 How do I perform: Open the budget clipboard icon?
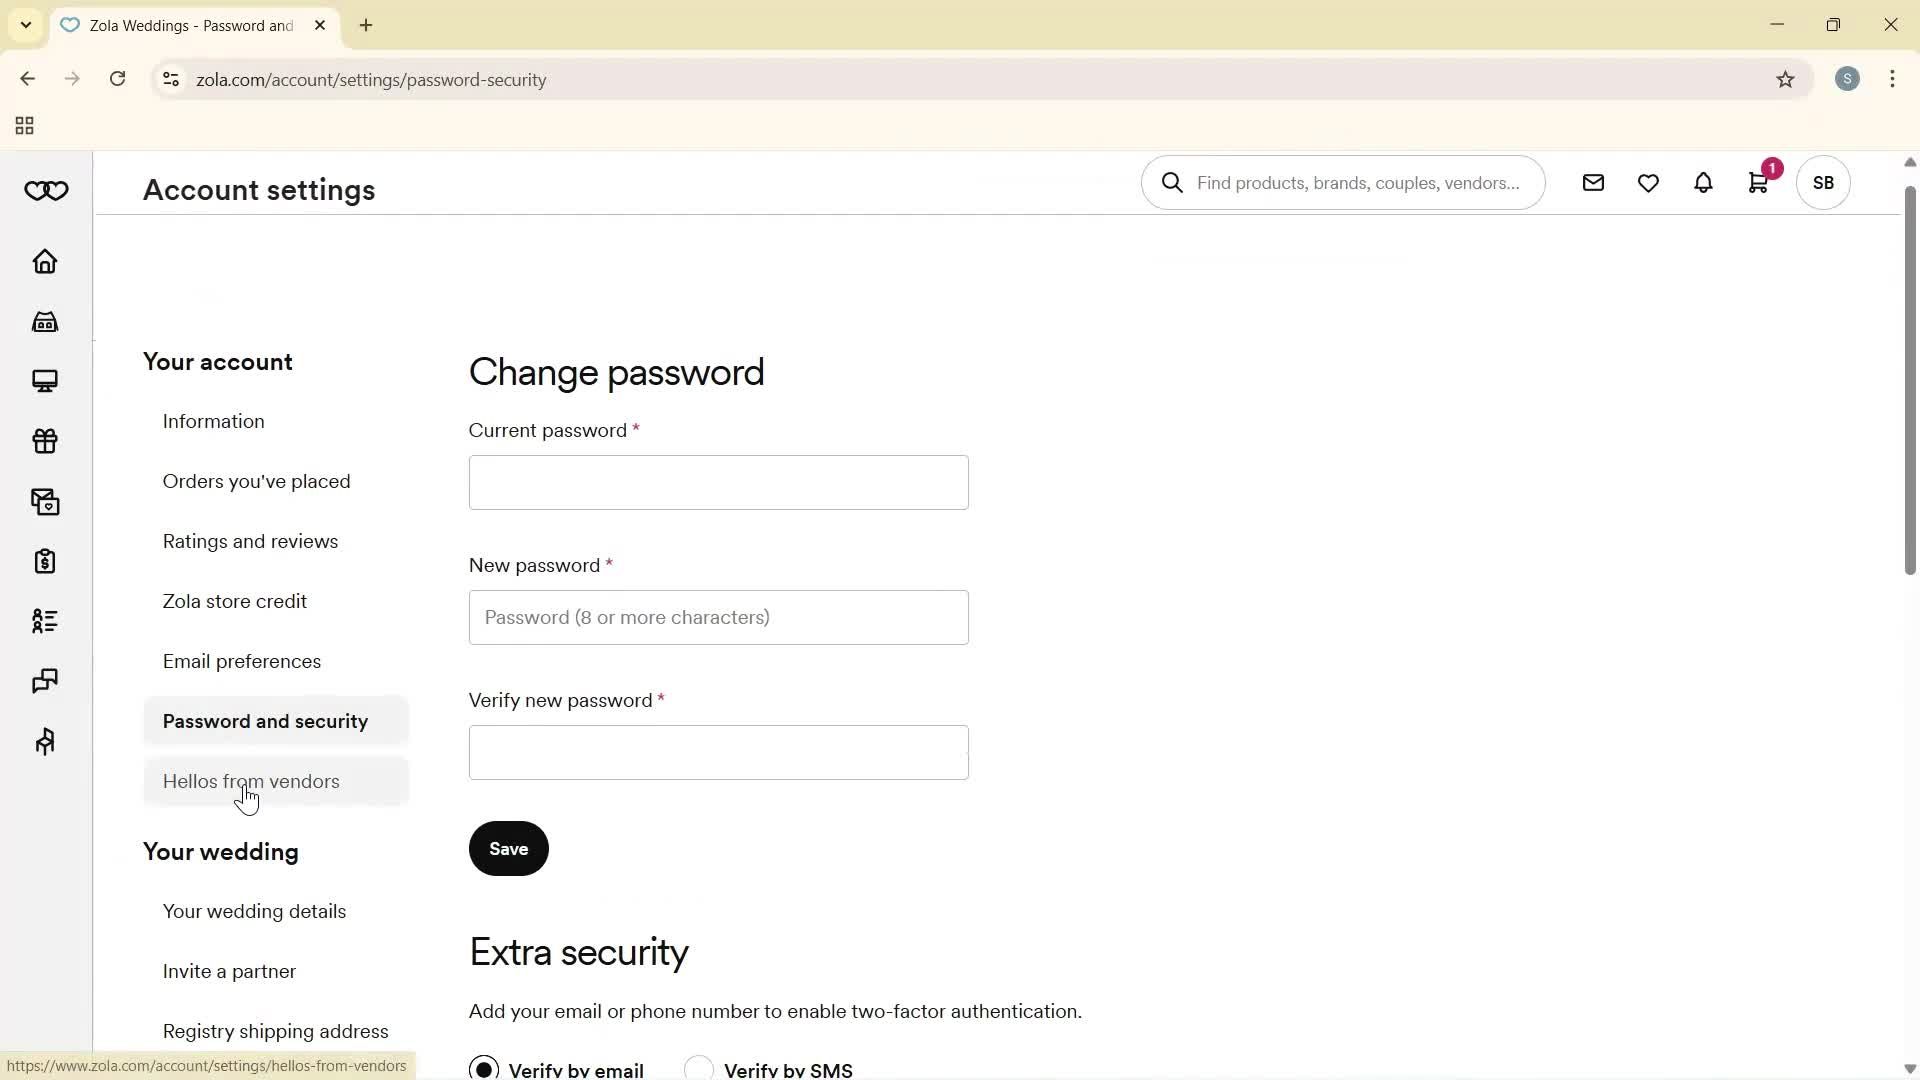tap(45, 561)
